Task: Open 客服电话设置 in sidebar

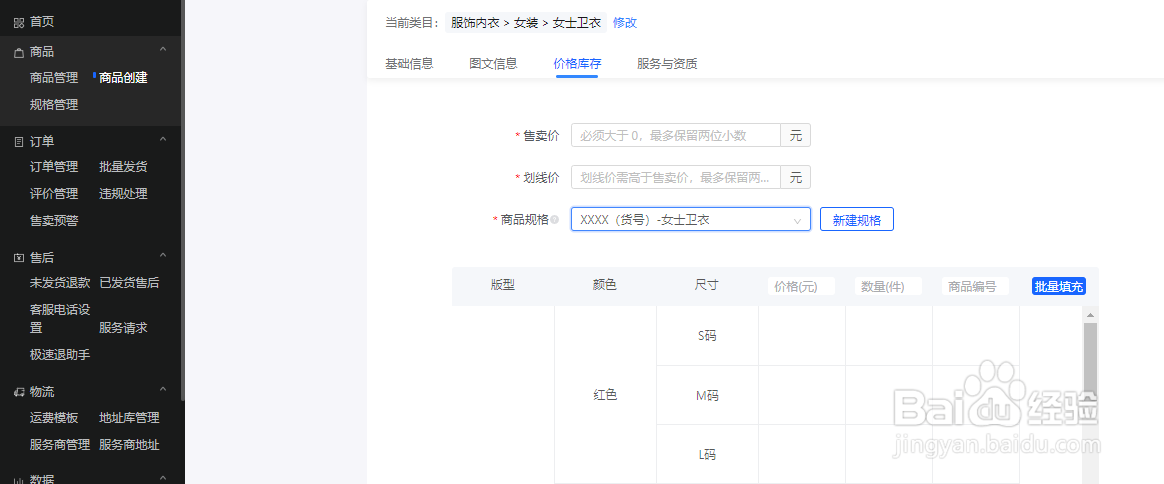Action: [x=60, y=318]
